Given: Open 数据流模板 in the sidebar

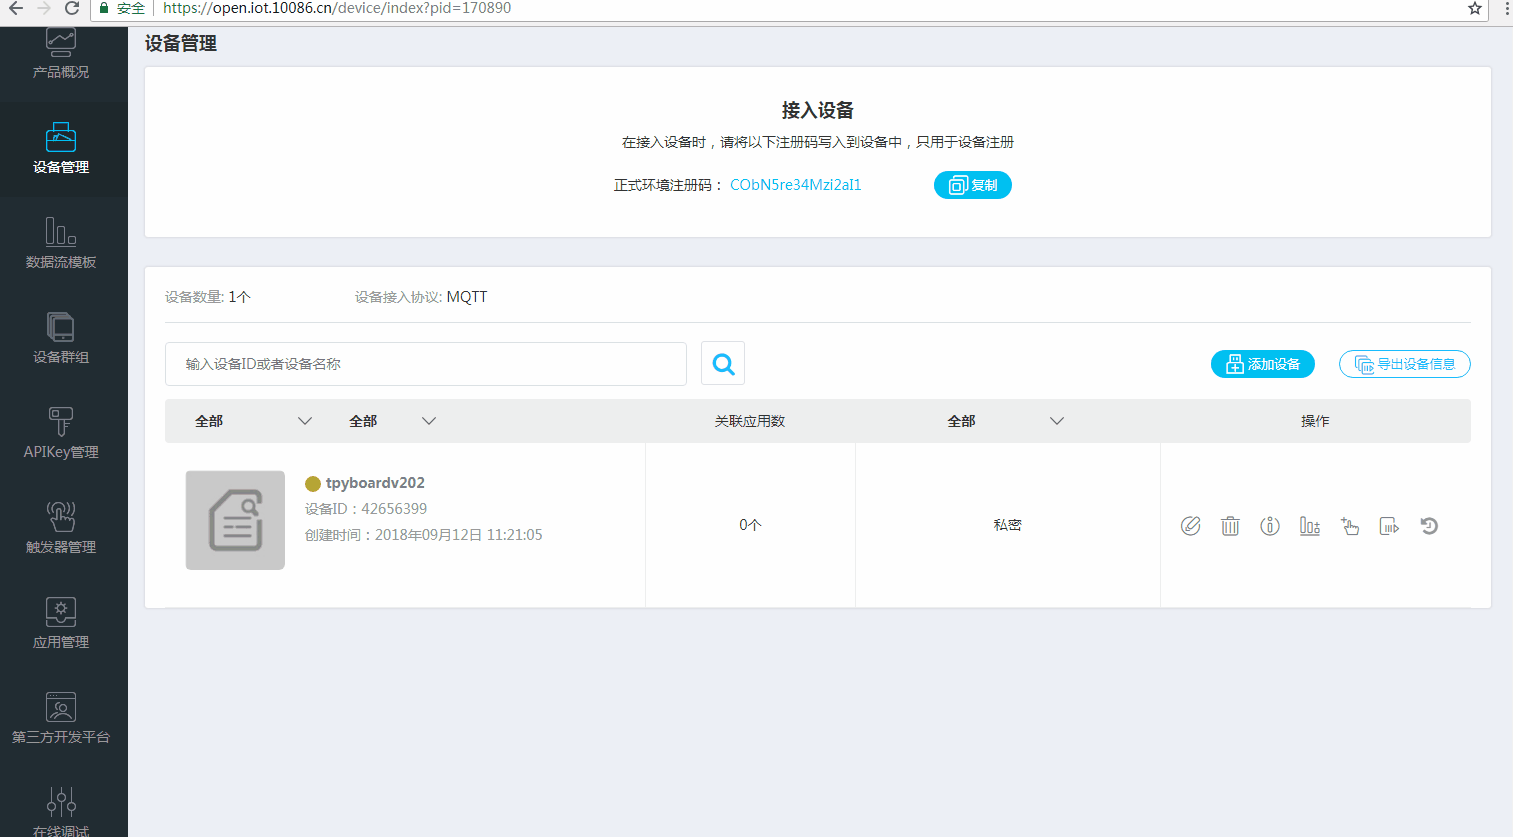Looking at the screenshot, I should pyautogui.click(x=61, y=243).
